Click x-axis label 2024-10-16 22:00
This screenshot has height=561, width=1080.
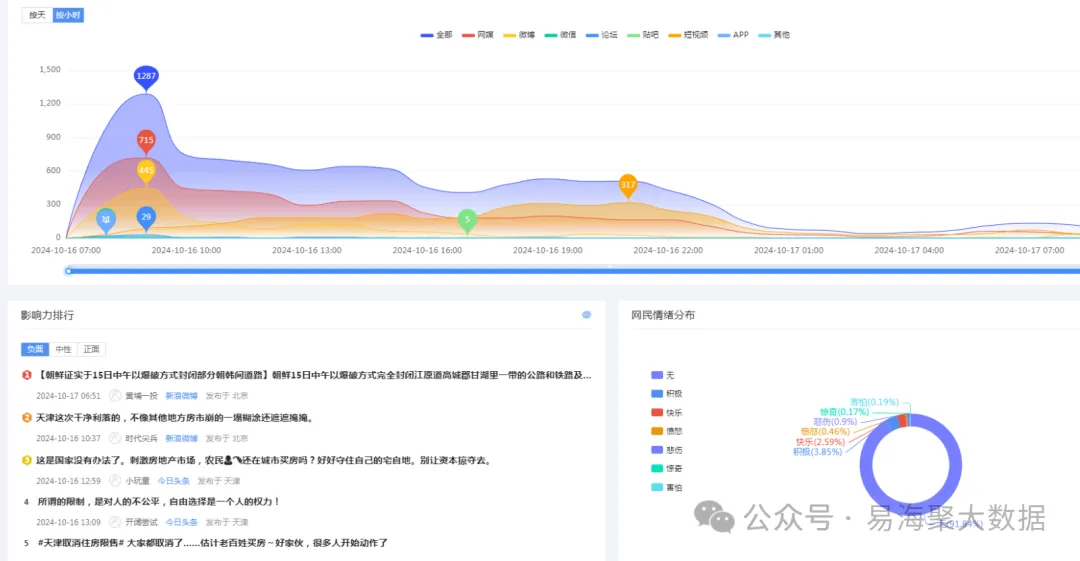(x=668, y=250)
